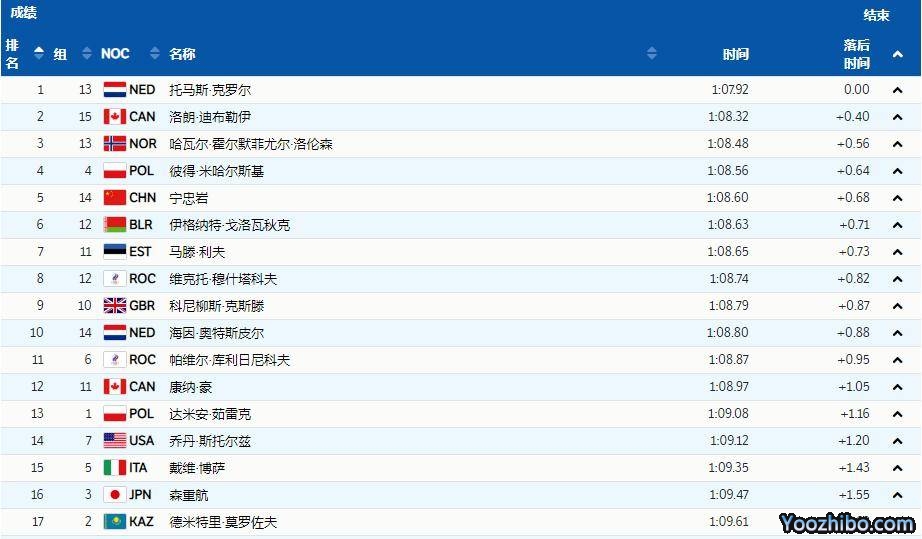The height and width of the screenshot is (539, 922).
Task: Click the Japan flag beside JPN
Action: (114, 495)
